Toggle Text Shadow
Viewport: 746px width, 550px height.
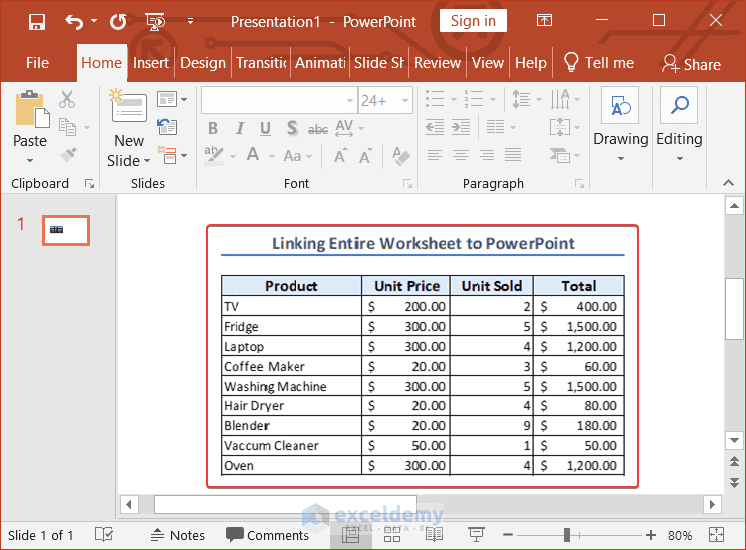(x=292, y=128)
